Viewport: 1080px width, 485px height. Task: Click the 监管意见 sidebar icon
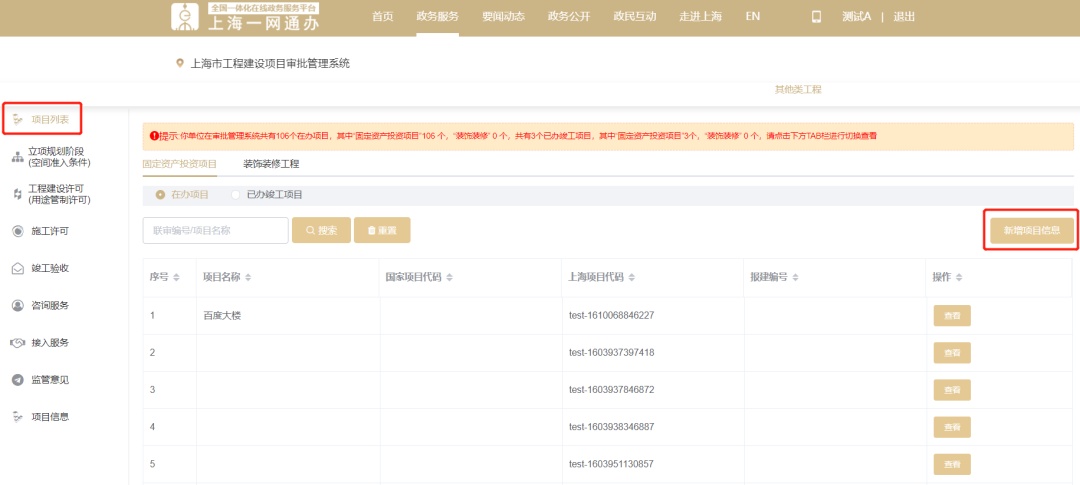click(x=17, y=379)
